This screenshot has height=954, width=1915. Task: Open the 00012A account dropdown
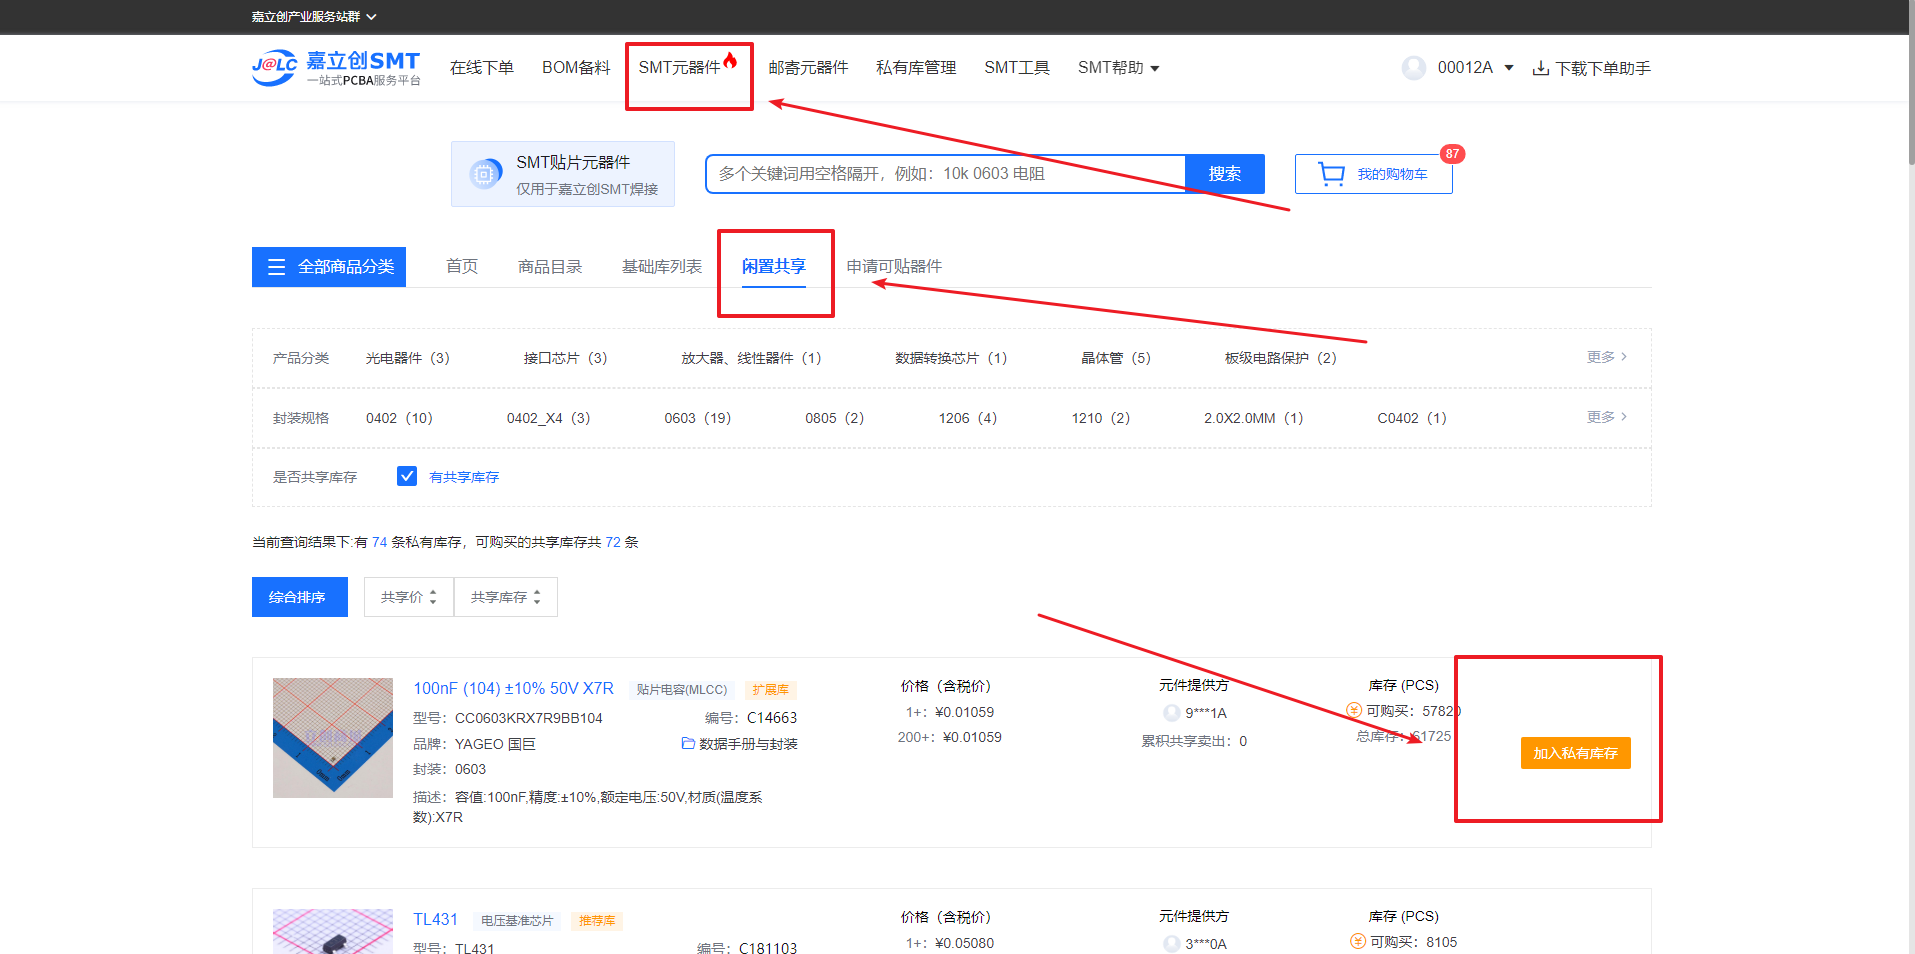pos(1475,68)
